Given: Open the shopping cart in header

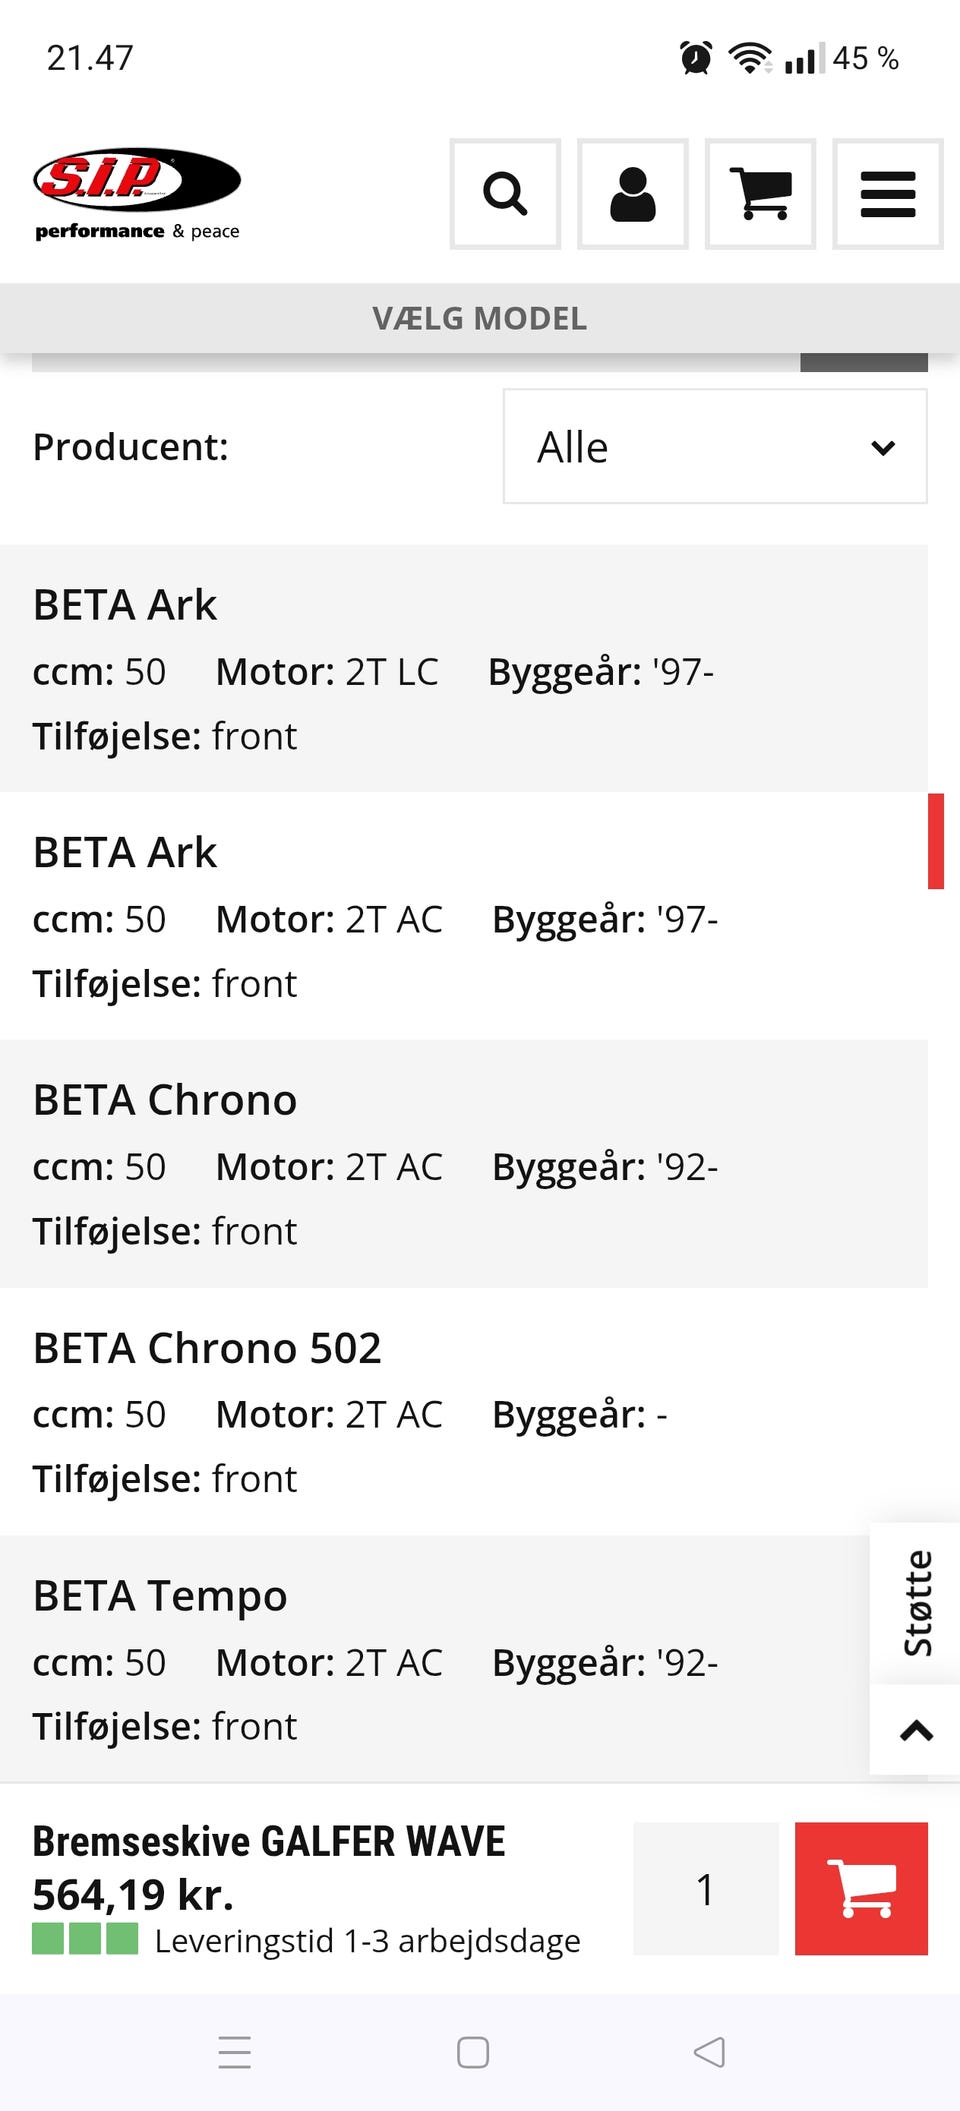Looking at the screenshot, I should [760, 194].
